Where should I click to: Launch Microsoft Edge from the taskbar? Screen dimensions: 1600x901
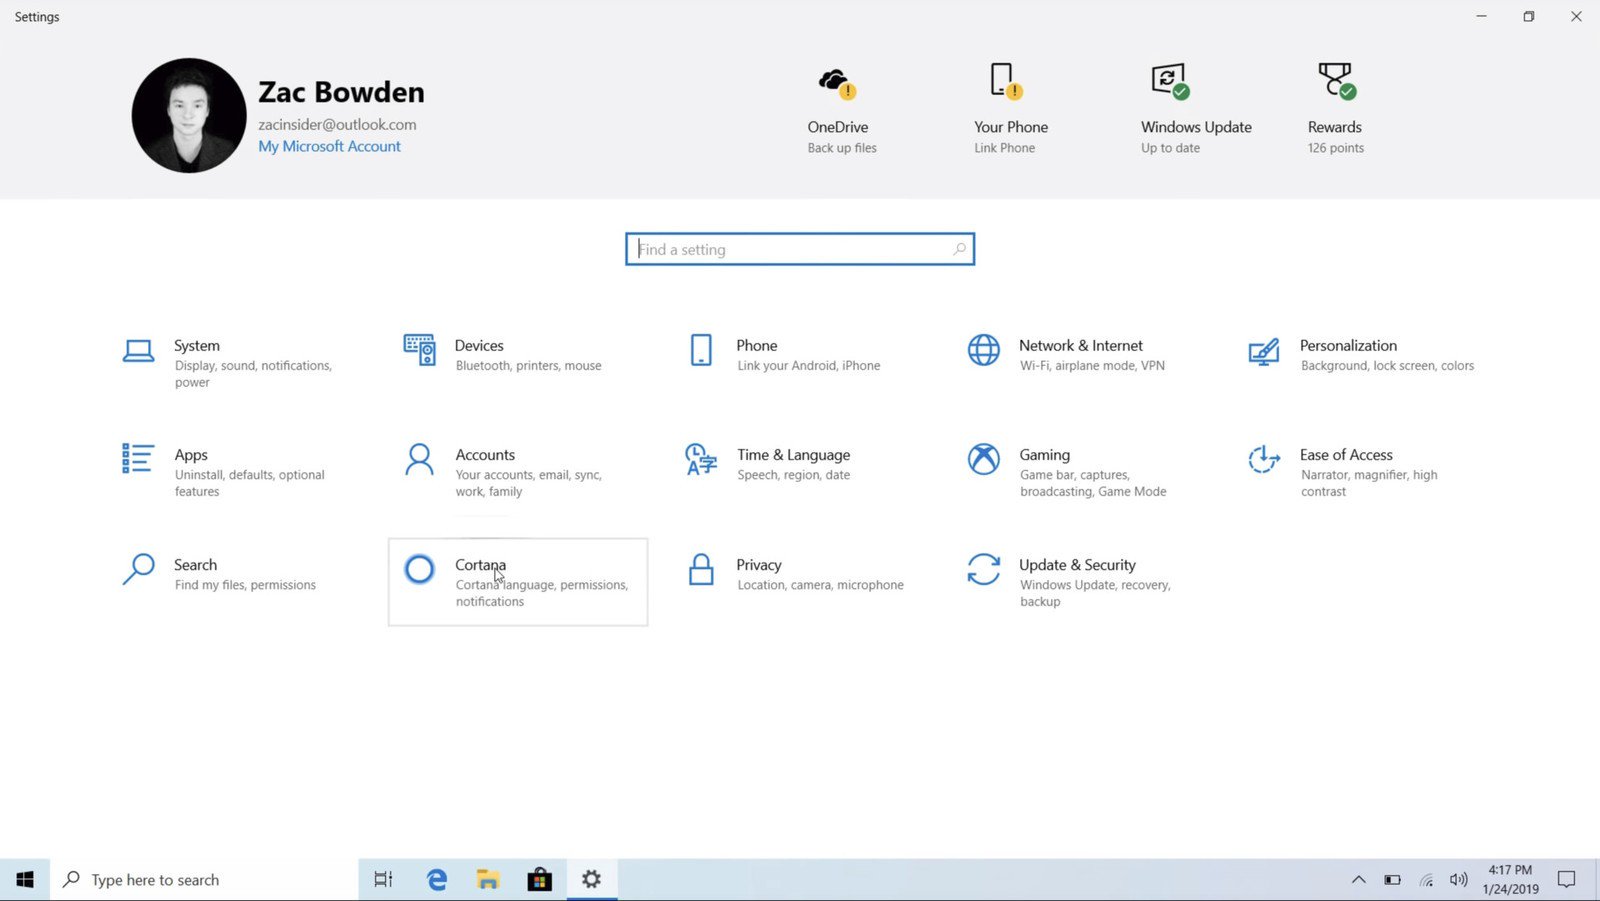(436, 879)
